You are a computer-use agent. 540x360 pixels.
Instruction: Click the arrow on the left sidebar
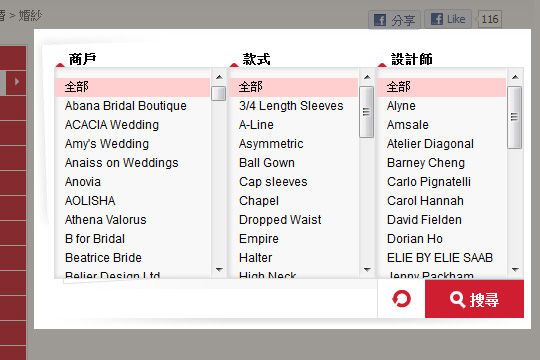(16, 82)
